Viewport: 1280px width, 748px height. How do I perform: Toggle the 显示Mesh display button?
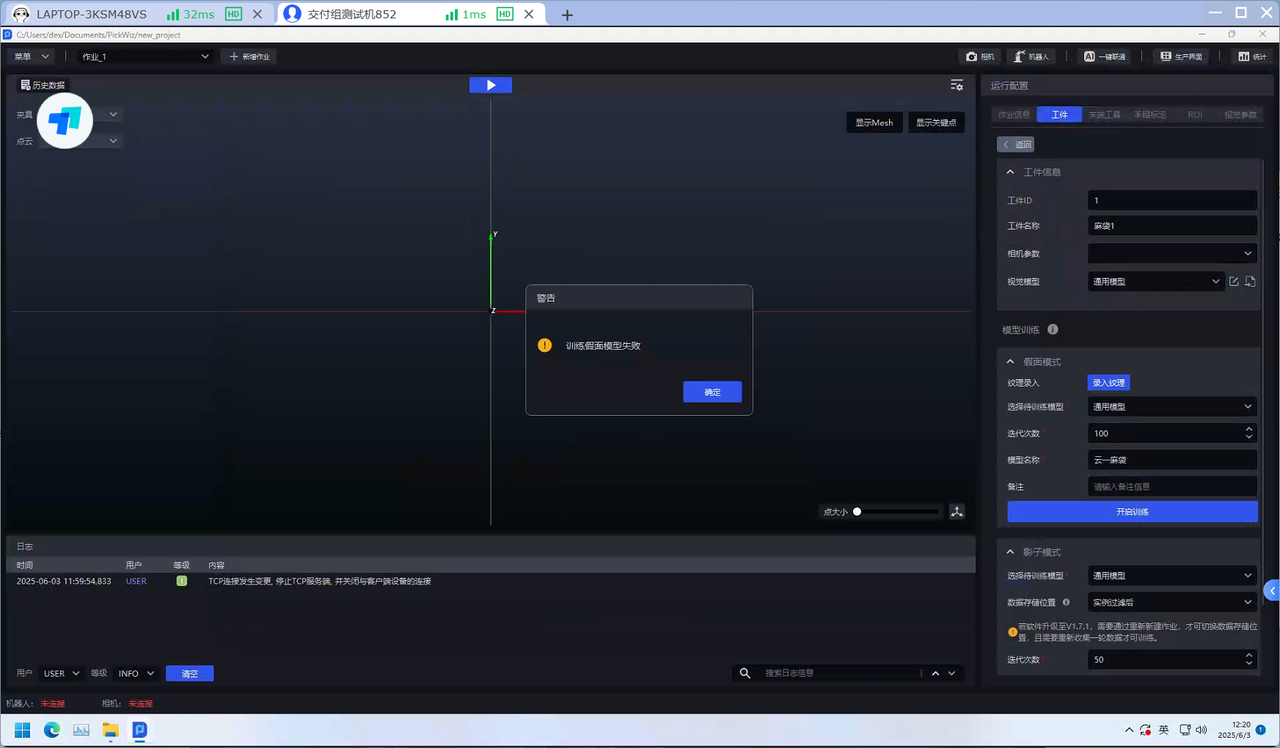[874, 122]
